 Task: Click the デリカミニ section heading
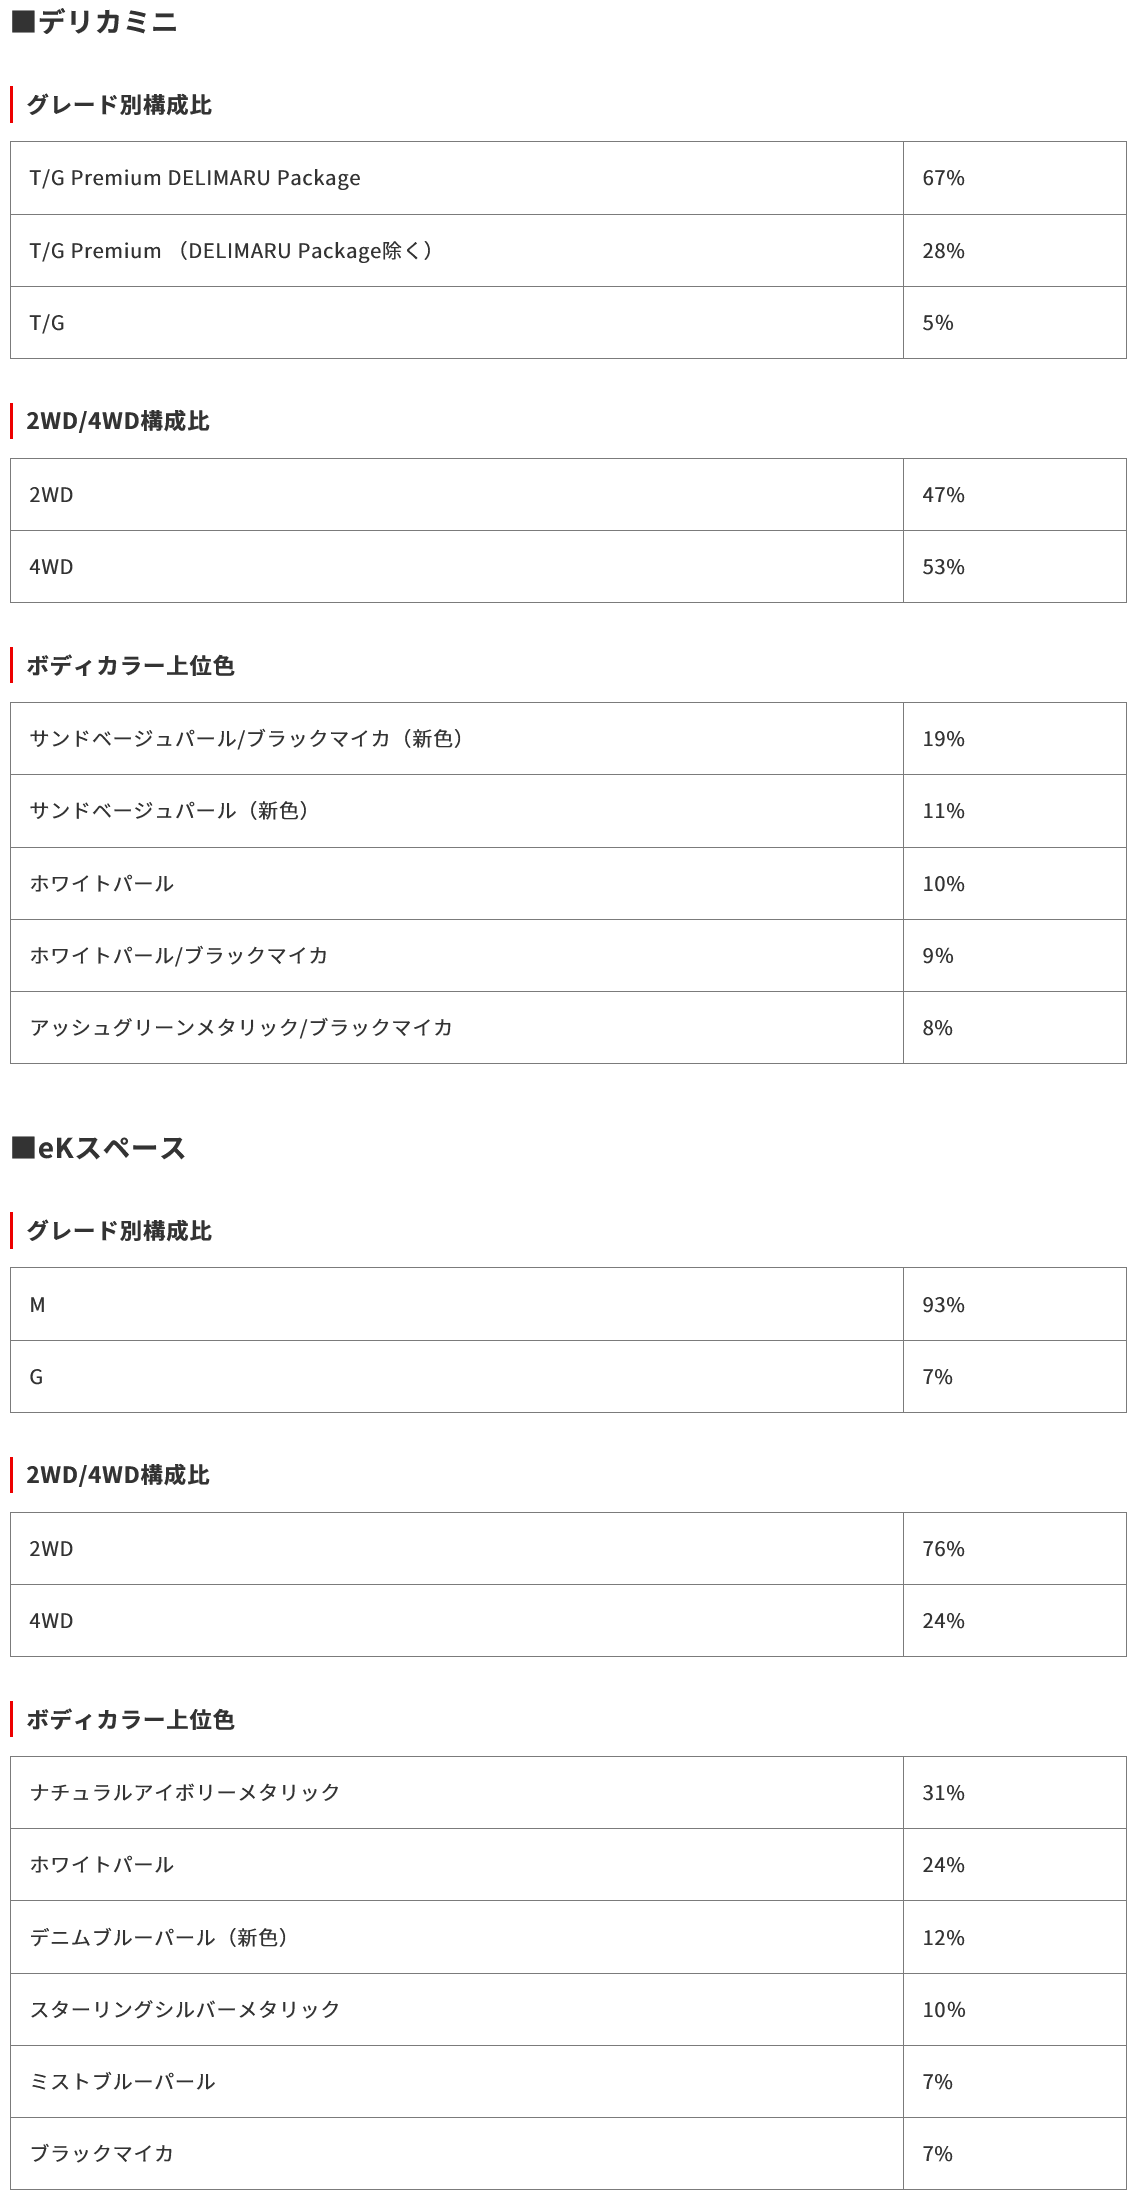click(x=94, y=22)
